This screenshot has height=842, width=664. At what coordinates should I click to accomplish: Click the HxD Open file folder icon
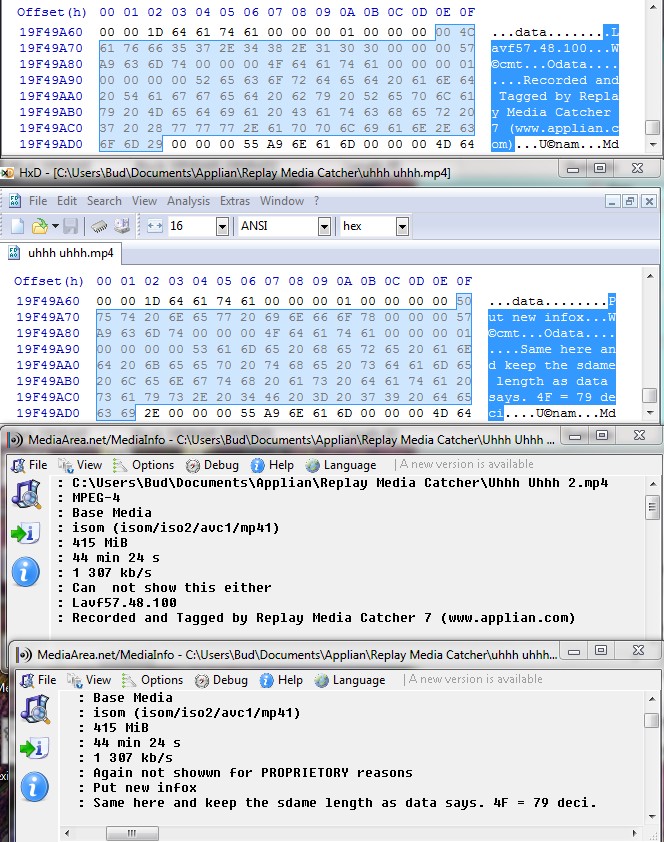[x=40, y=226]
